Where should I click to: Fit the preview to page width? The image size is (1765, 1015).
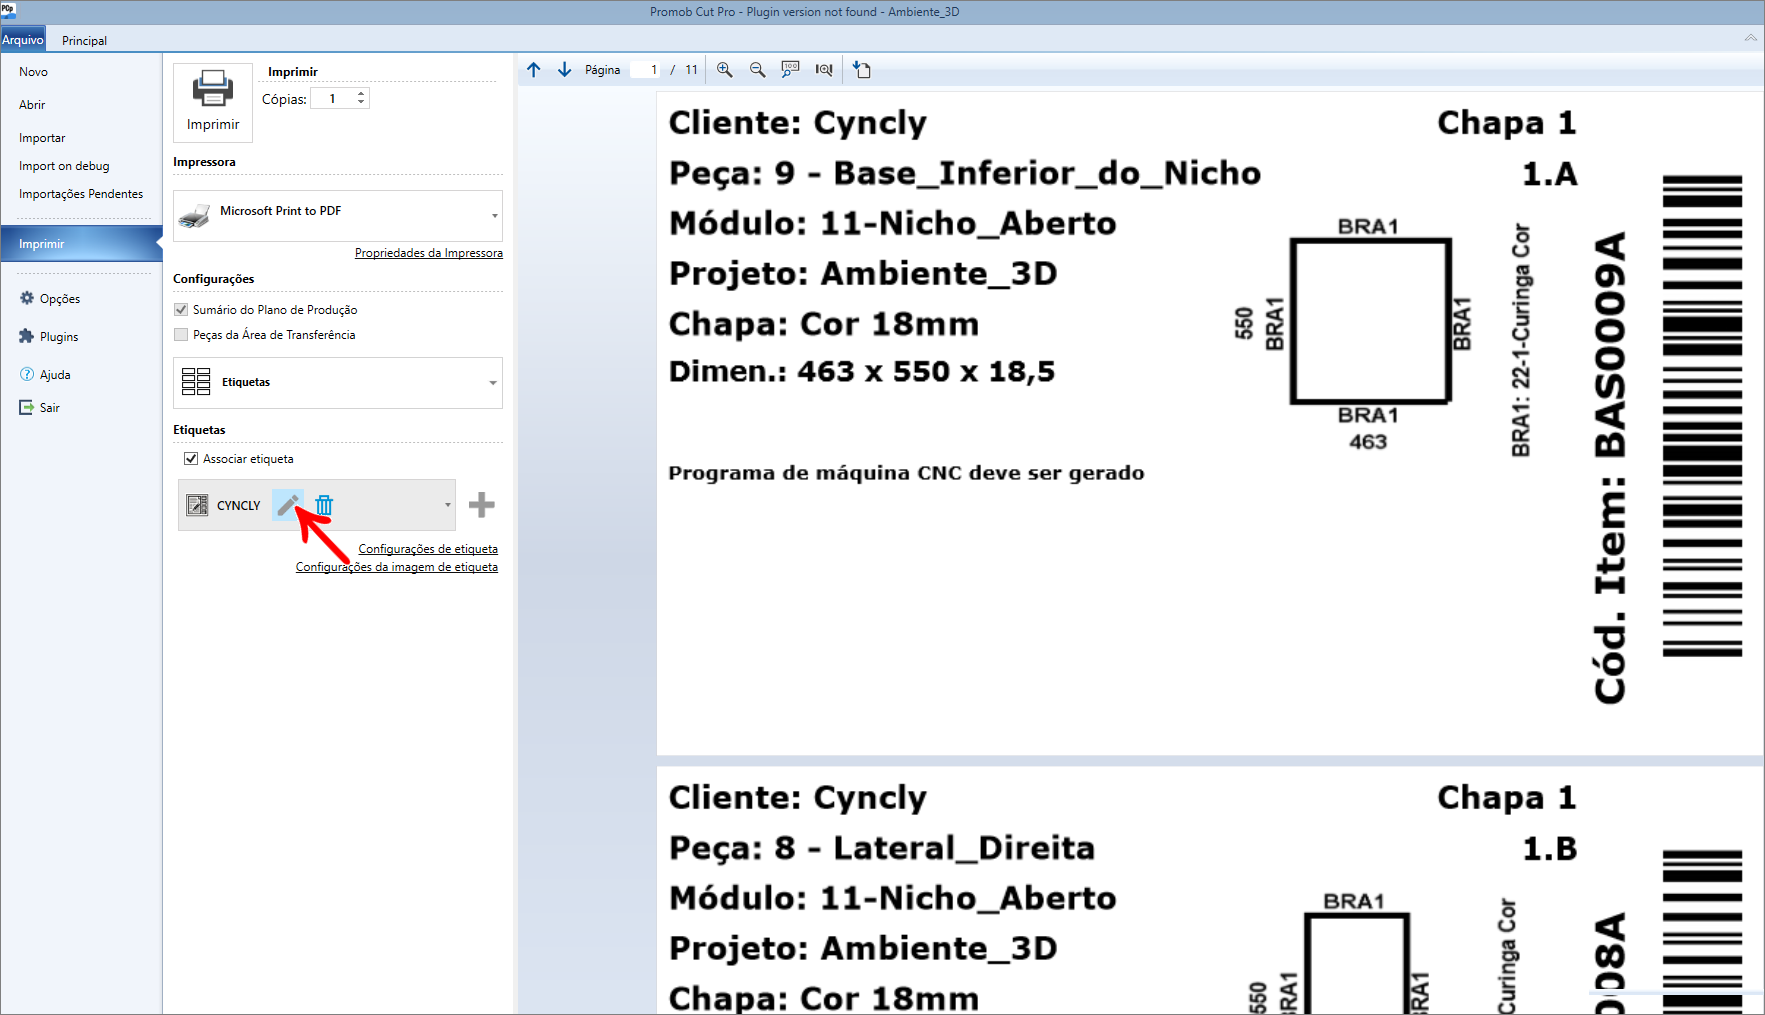coord(824,70)
